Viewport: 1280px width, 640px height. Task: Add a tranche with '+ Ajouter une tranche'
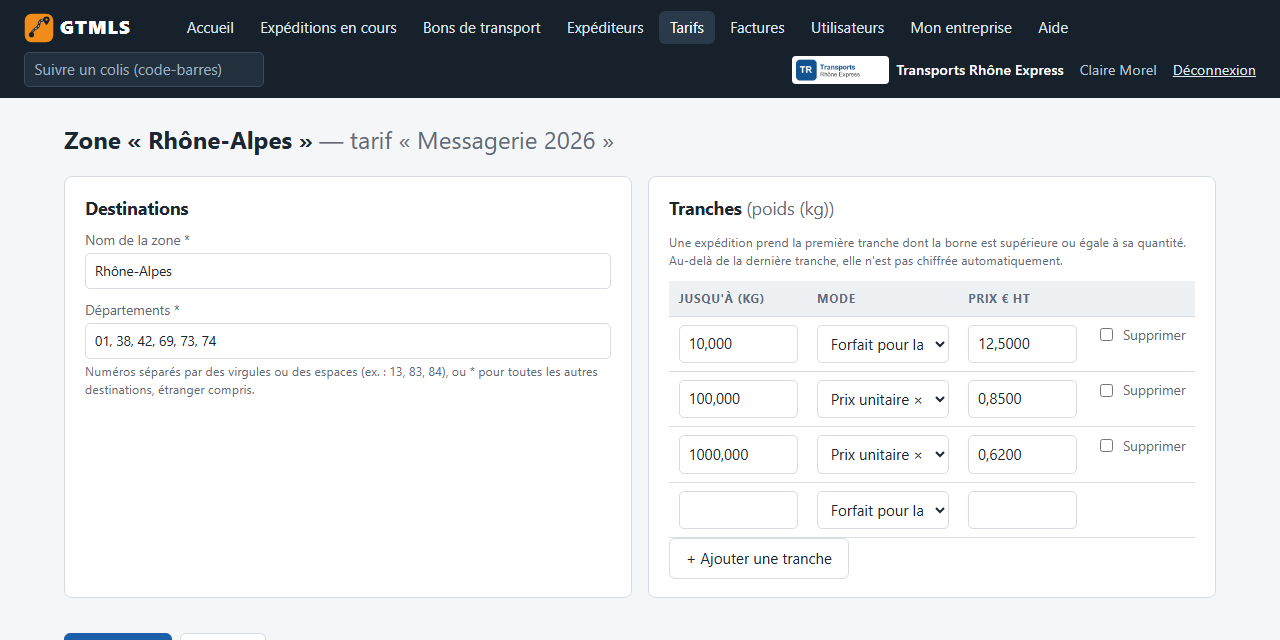(x=759, y=559)
